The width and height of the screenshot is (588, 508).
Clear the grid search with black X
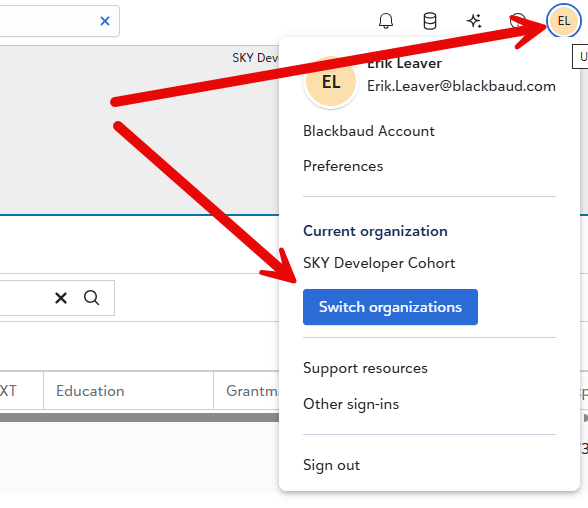(61, 298)
